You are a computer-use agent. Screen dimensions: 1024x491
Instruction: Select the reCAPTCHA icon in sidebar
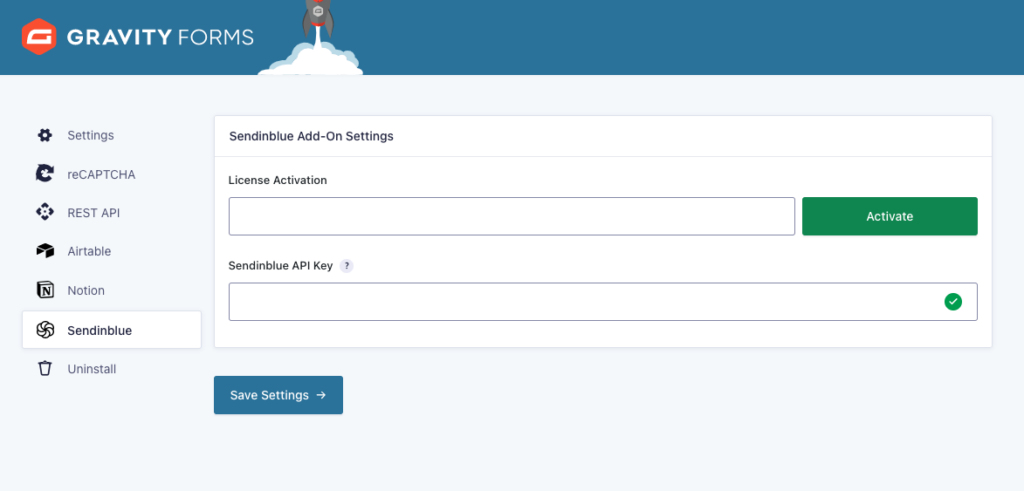tap(44, 174)
